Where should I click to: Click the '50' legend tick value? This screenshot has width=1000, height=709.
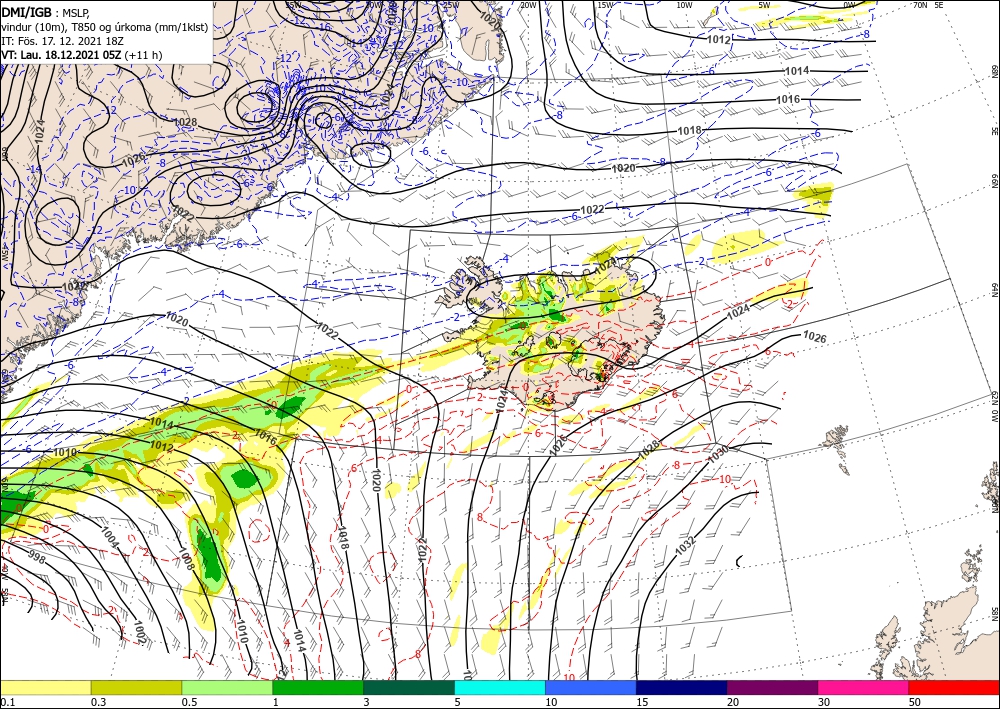915,702
